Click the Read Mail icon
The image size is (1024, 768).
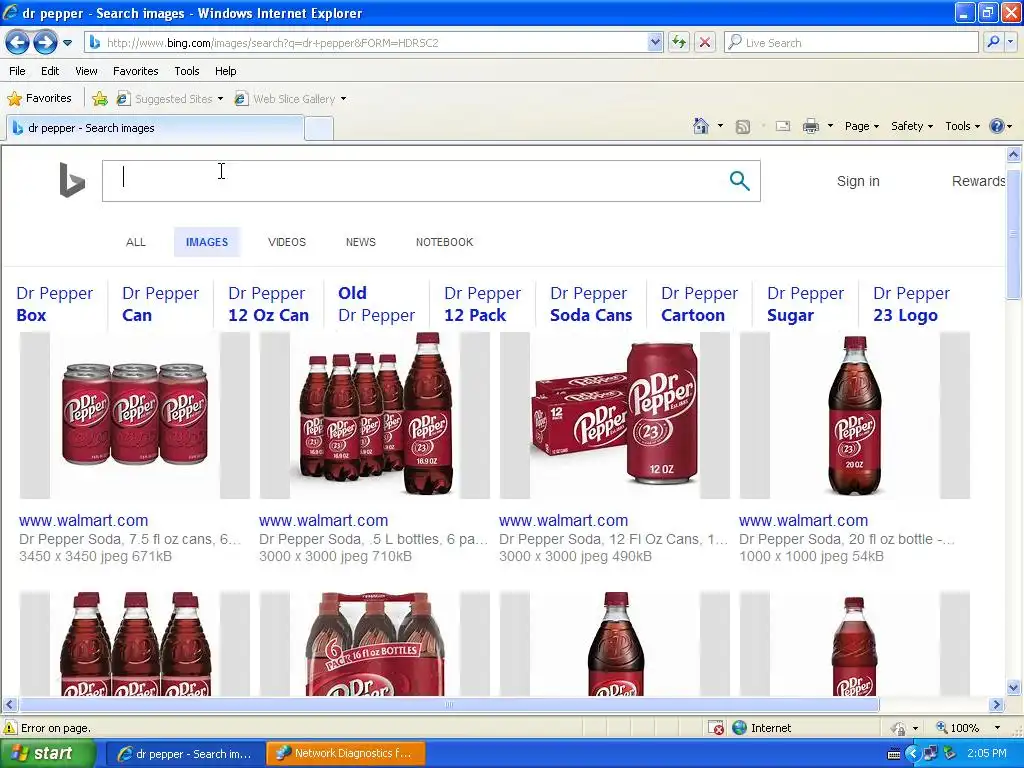pos(783,126)
